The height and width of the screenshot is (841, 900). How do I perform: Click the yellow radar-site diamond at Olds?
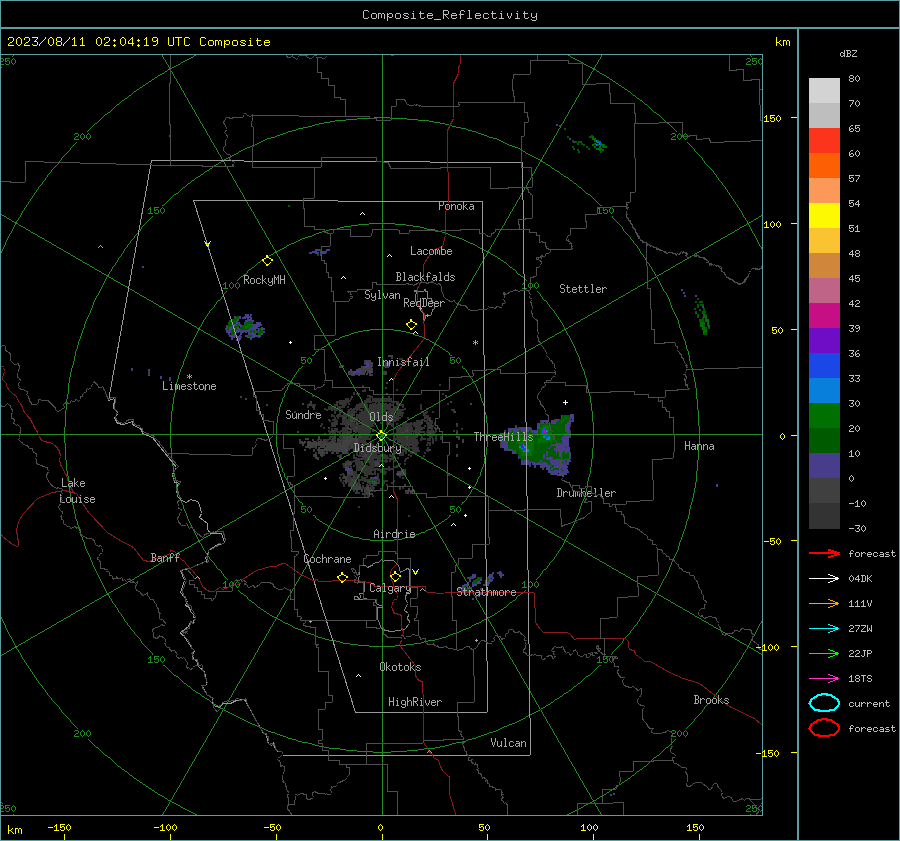point(381,436)
